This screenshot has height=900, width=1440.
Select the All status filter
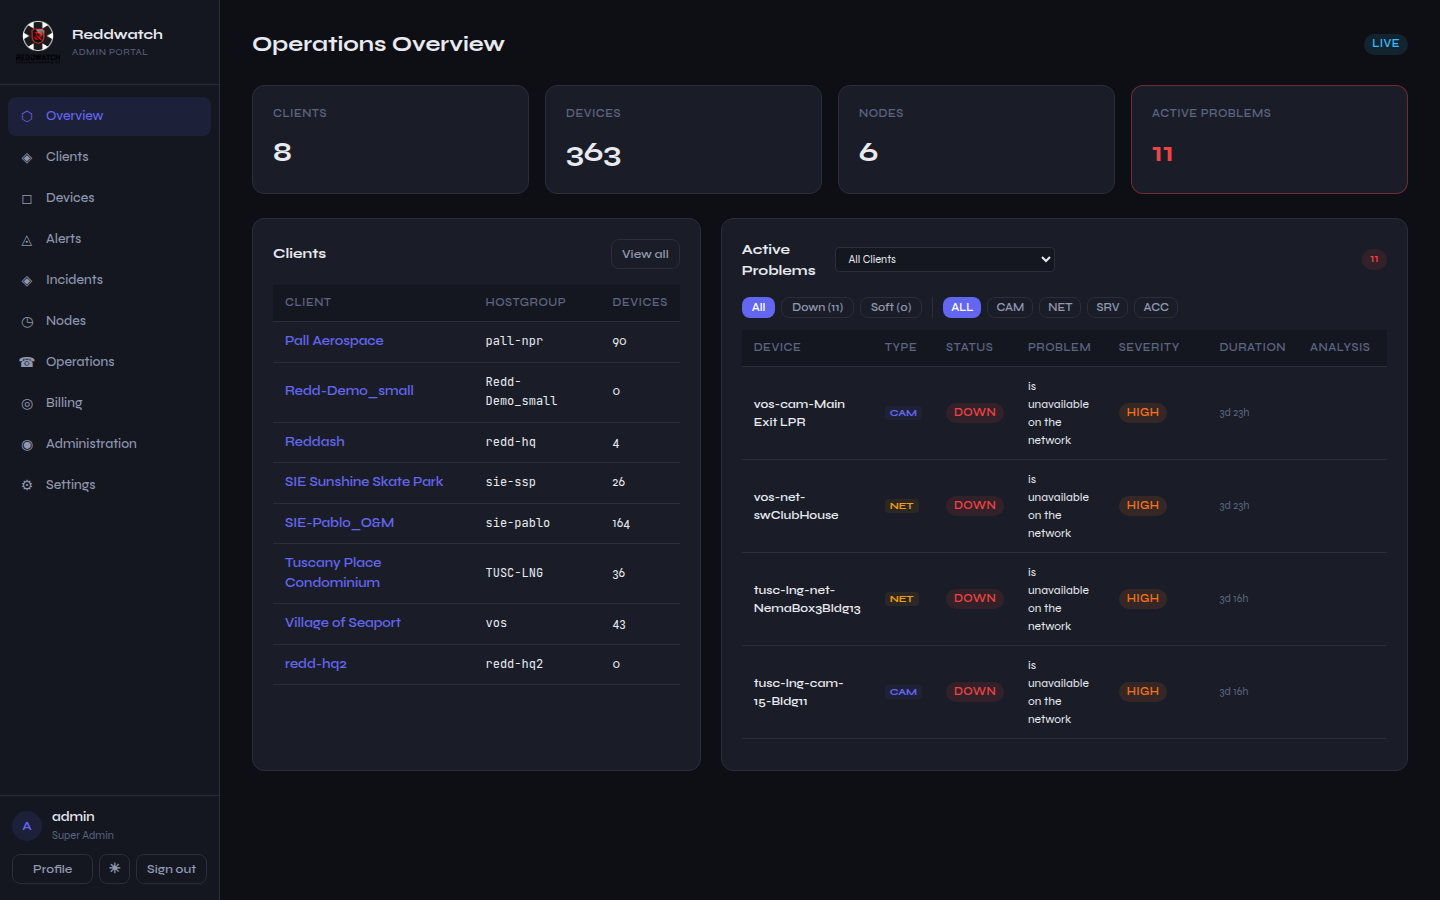[758, 307]
